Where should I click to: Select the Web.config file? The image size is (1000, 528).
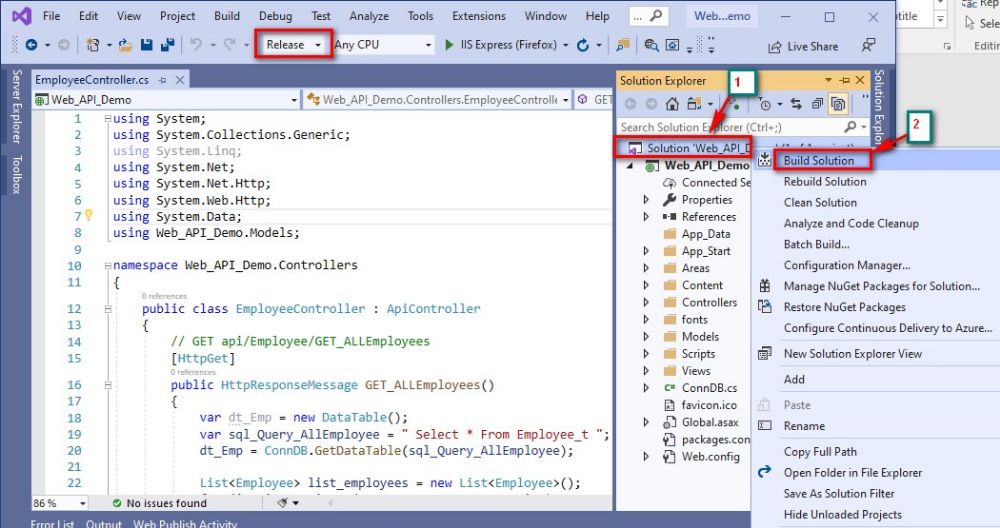(x=710, y=457)
